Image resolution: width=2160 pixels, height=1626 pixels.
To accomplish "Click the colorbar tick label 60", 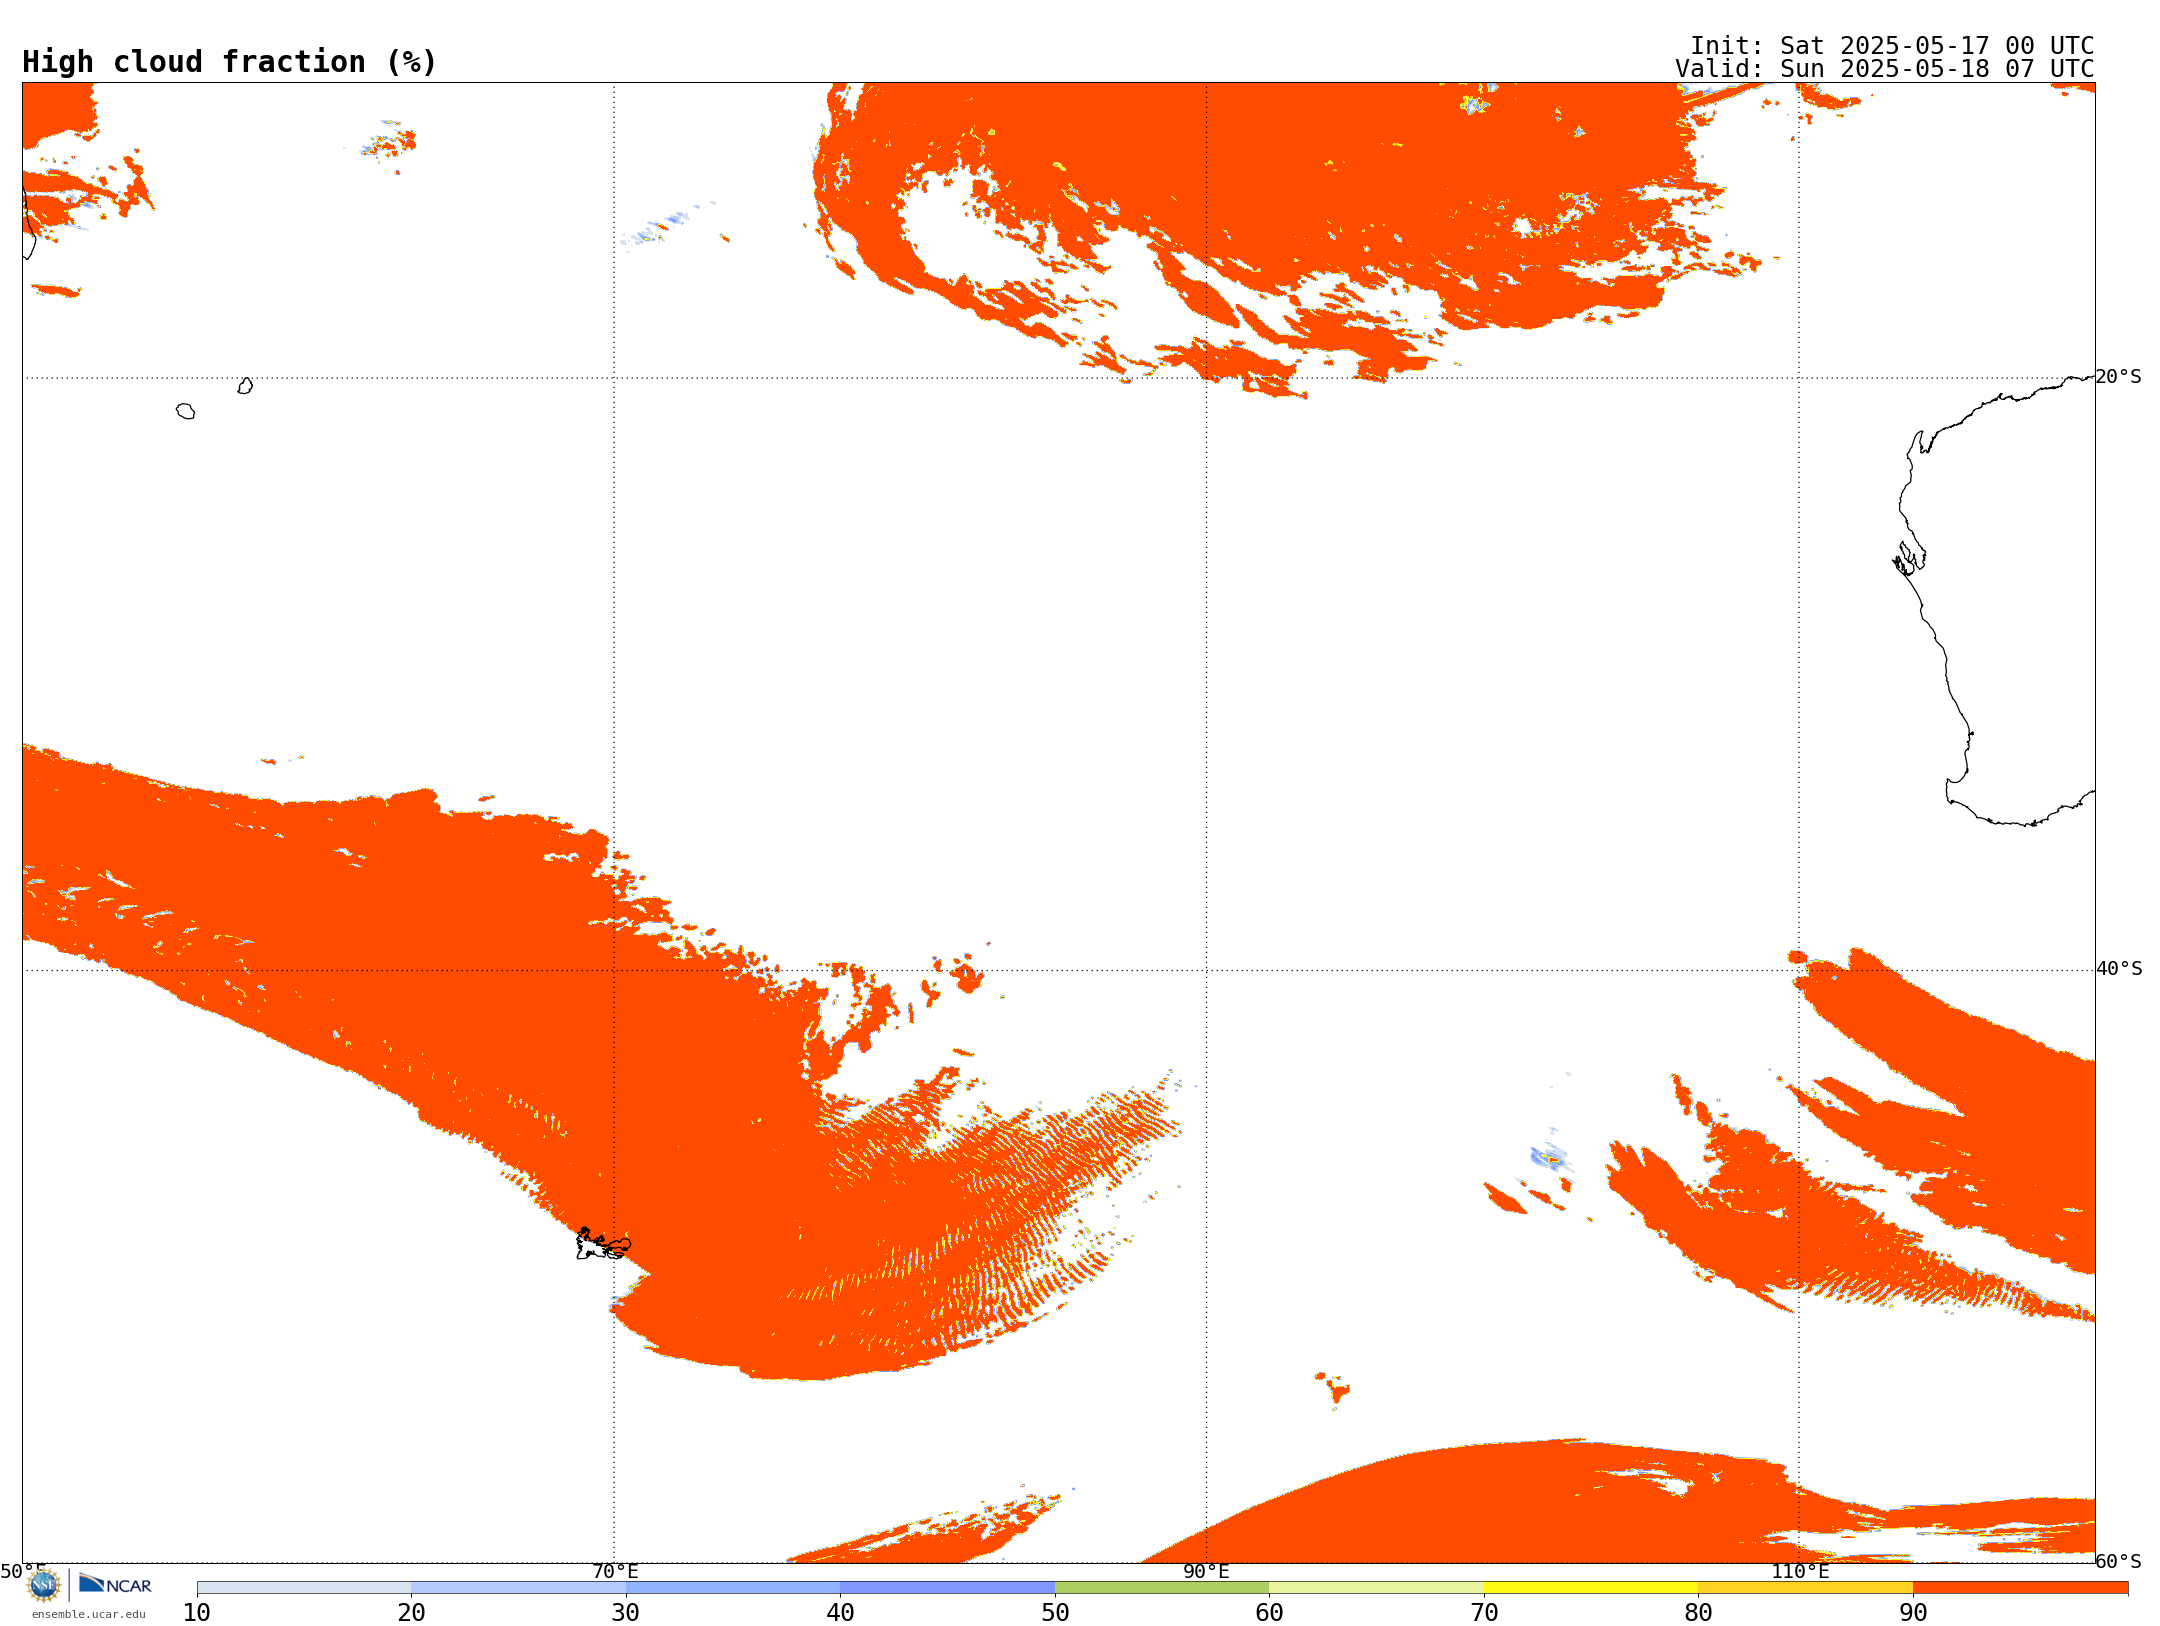I will point(1269,1612).
